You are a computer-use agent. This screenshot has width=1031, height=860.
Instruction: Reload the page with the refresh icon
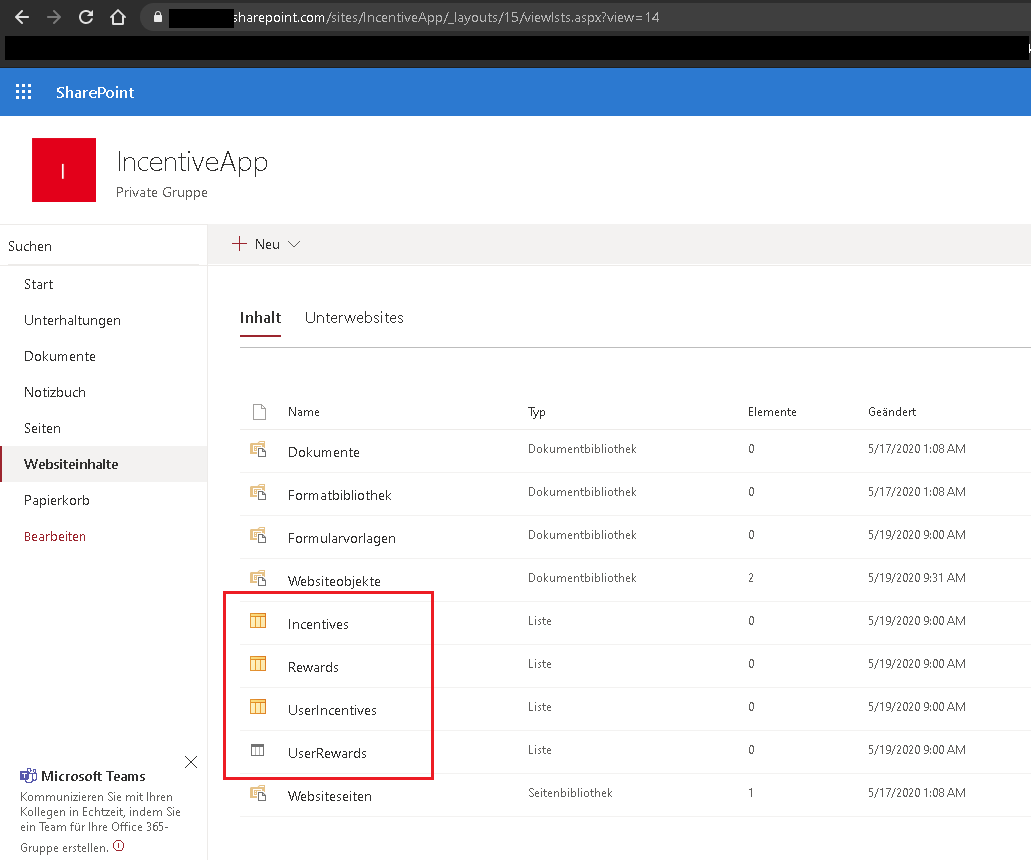point(86,17)
